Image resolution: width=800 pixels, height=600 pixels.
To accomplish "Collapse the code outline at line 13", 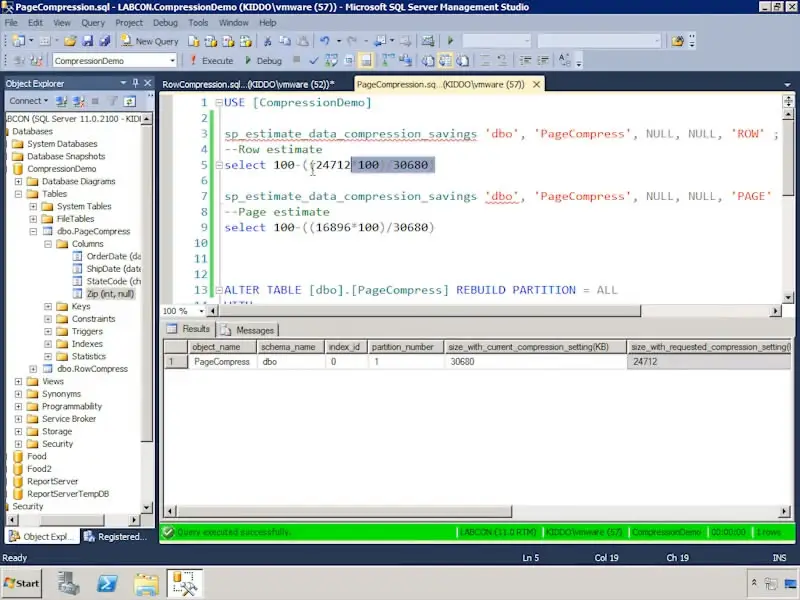I will pyautogui.click(x=219, y=290).
